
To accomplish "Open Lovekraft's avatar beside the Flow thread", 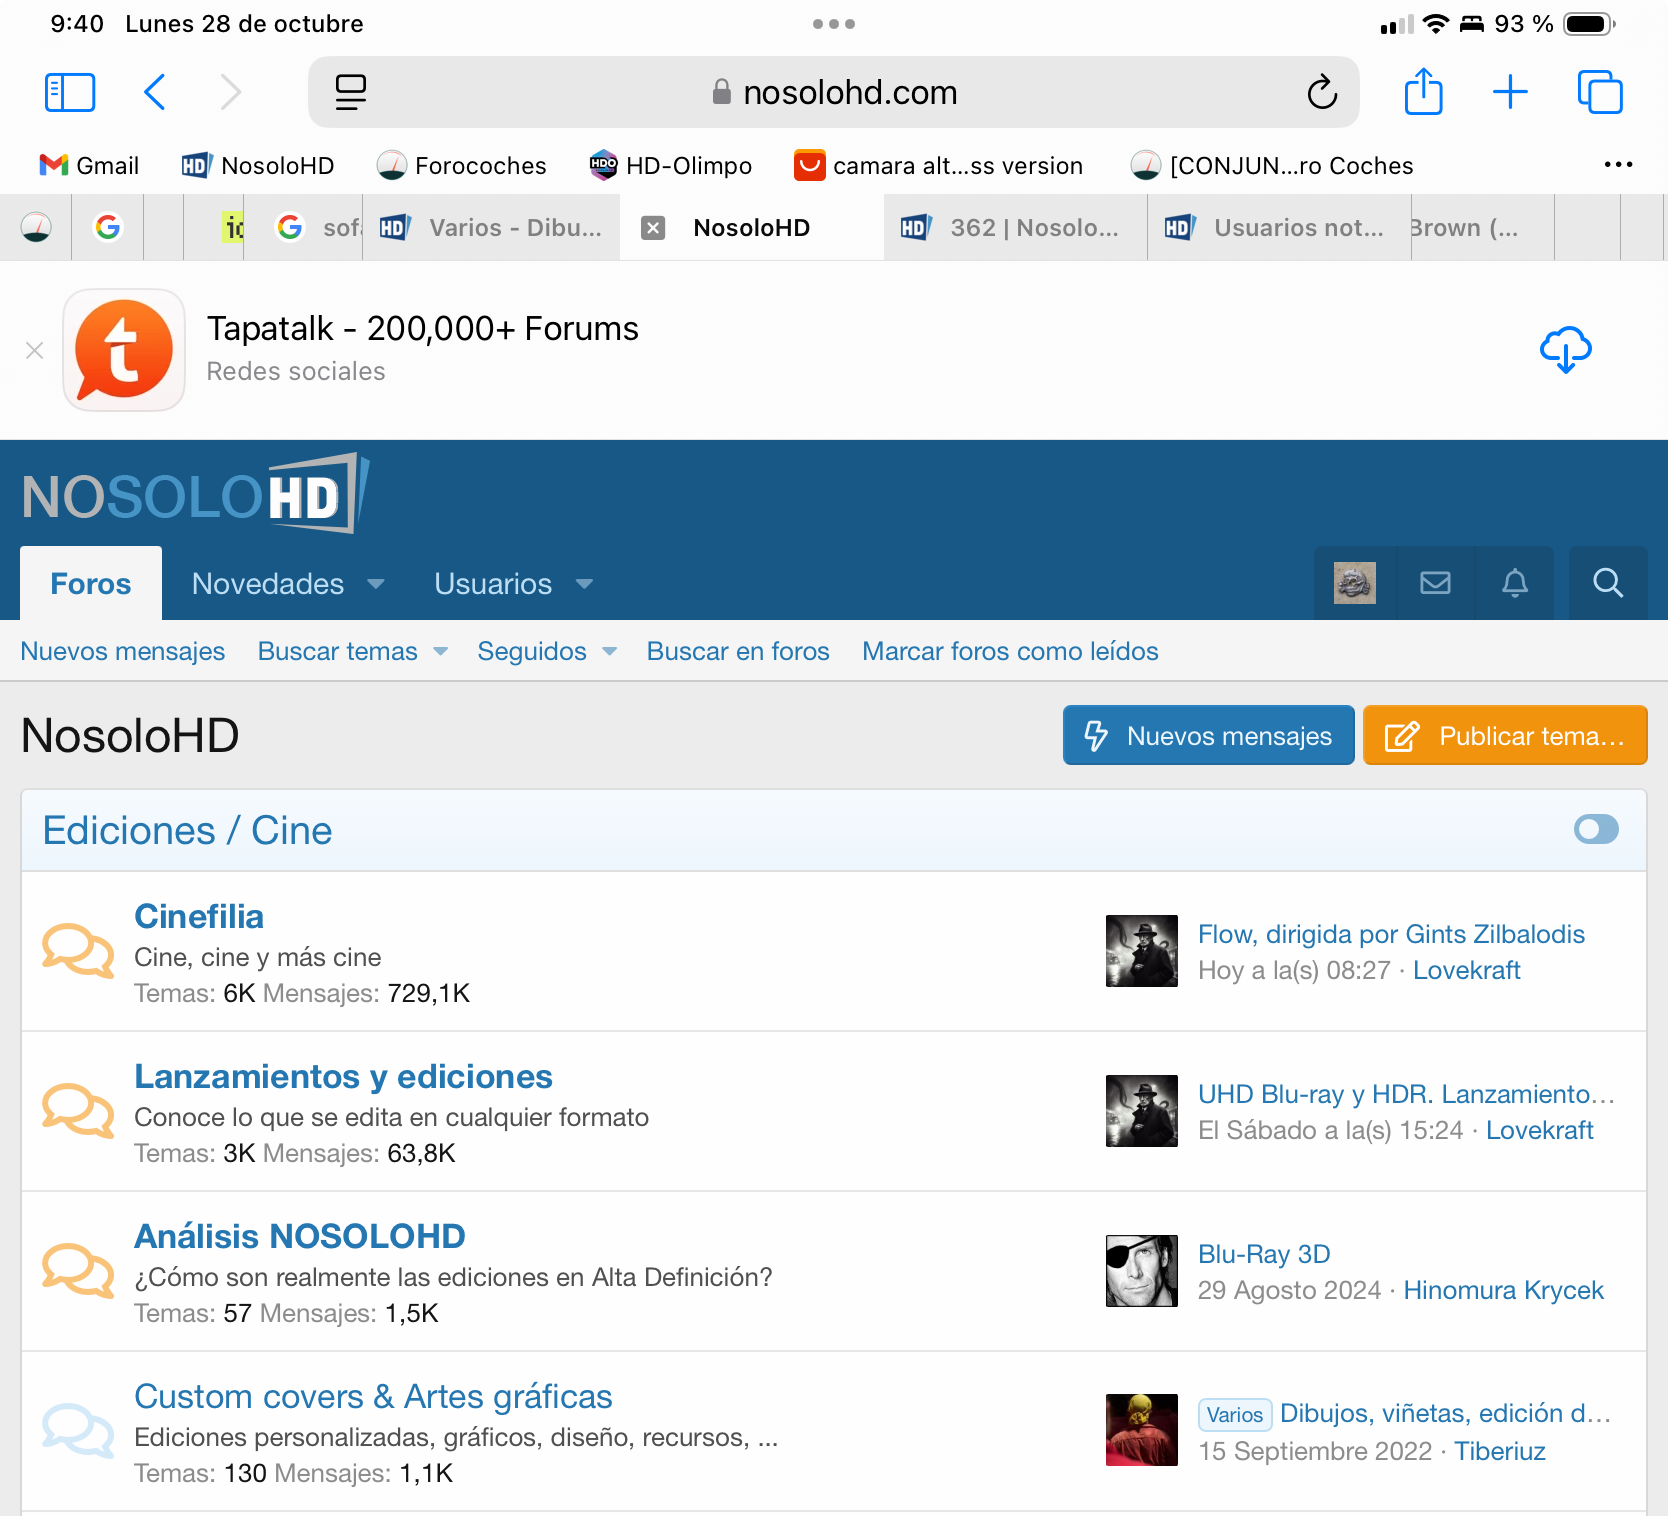I will (1142, 951).
